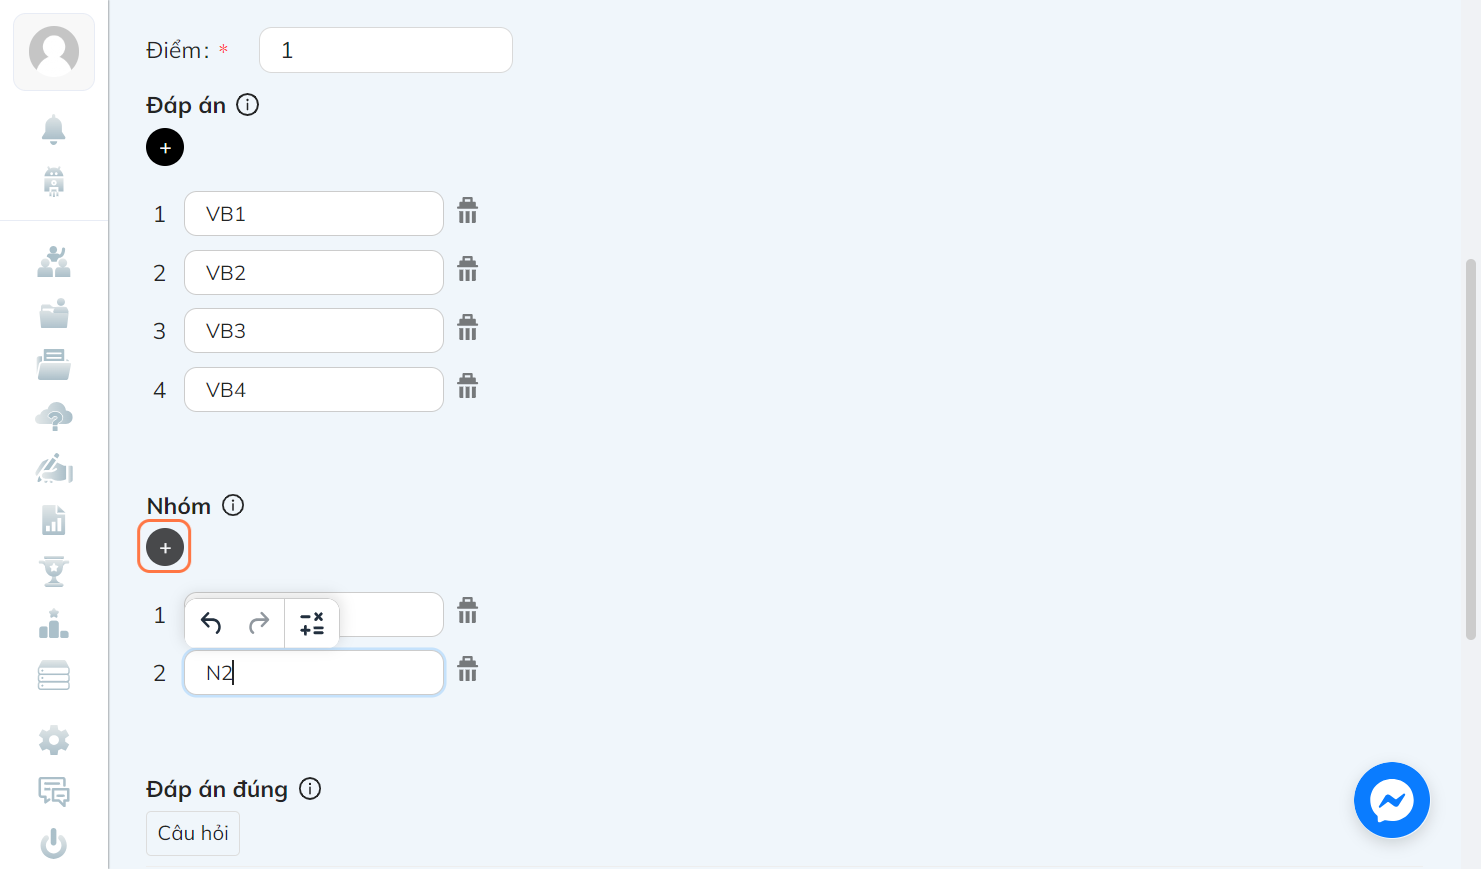Delete answer VB3 with trash icon
Viewport: 1481px width, 869px height.
467,328
